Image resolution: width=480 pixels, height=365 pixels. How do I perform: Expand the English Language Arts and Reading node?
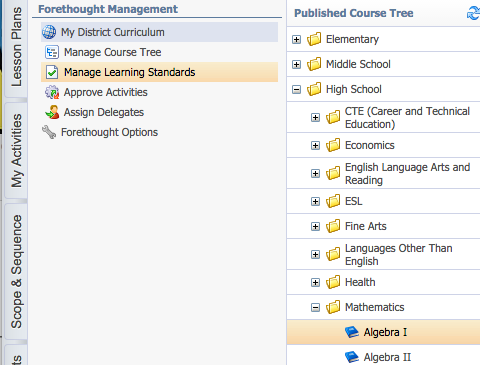pyautogui.click(x=315, y=173)
